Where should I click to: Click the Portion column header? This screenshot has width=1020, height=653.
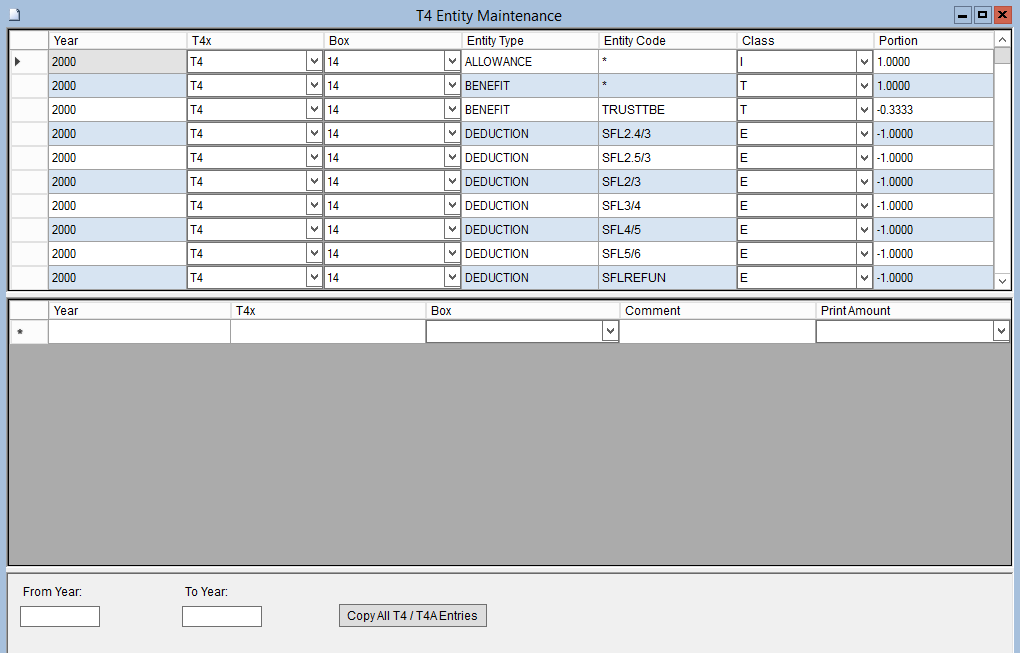[x=932, y=41]
